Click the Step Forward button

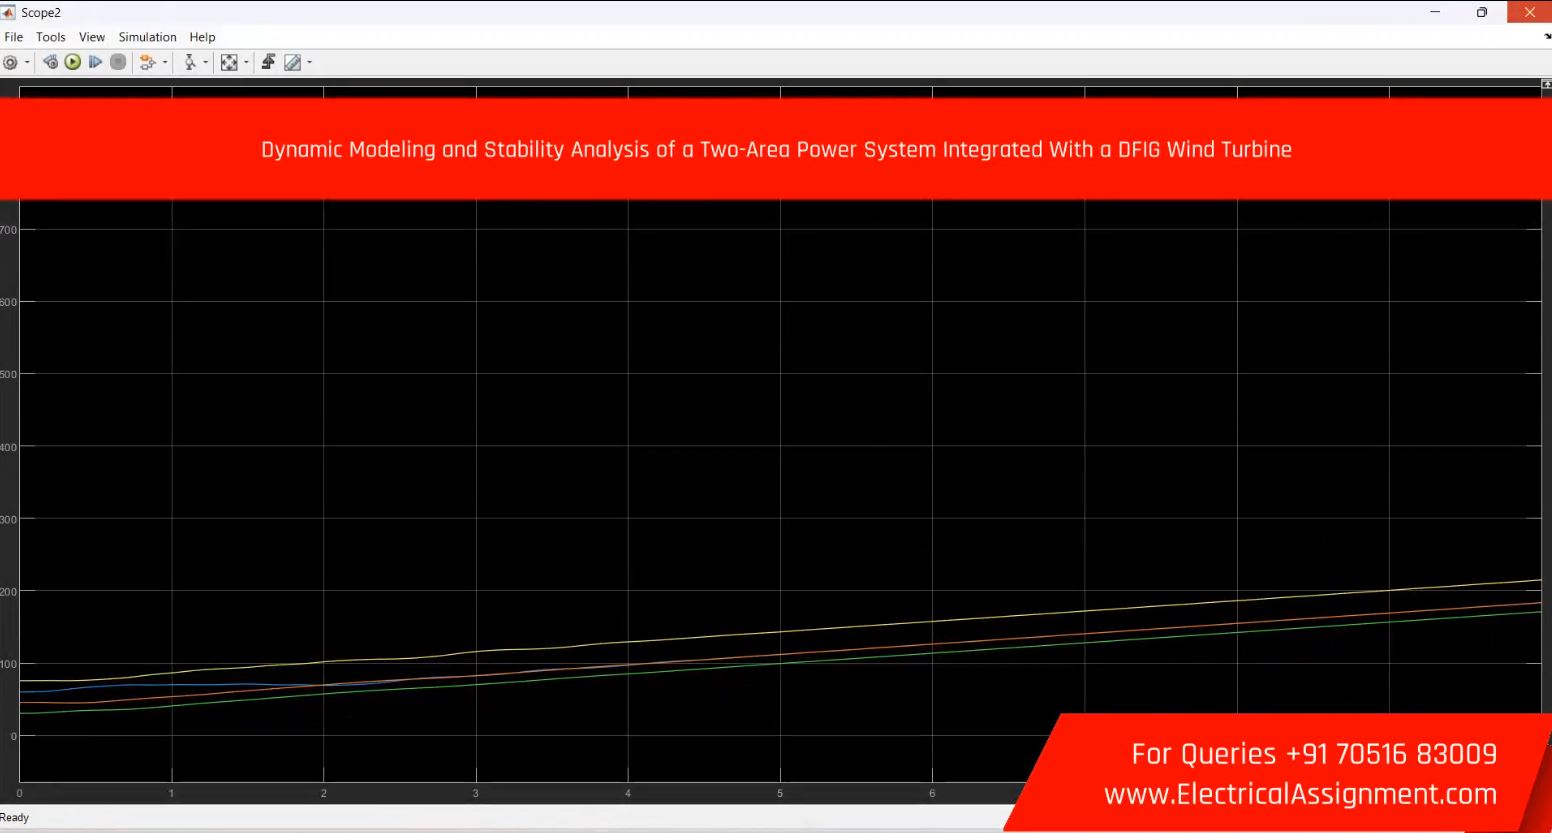(95, 62)
